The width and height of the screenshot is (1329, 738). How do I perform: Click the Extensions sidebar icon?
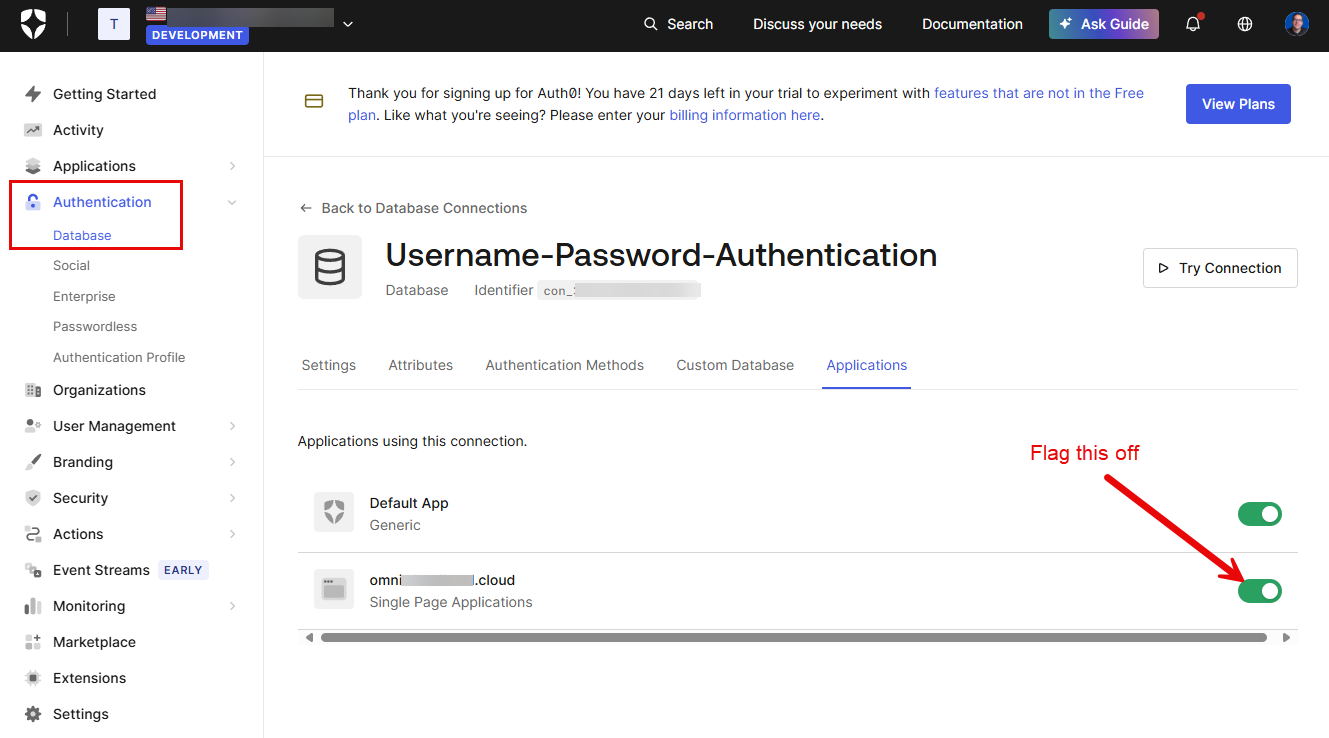click(x=33, y=678)
